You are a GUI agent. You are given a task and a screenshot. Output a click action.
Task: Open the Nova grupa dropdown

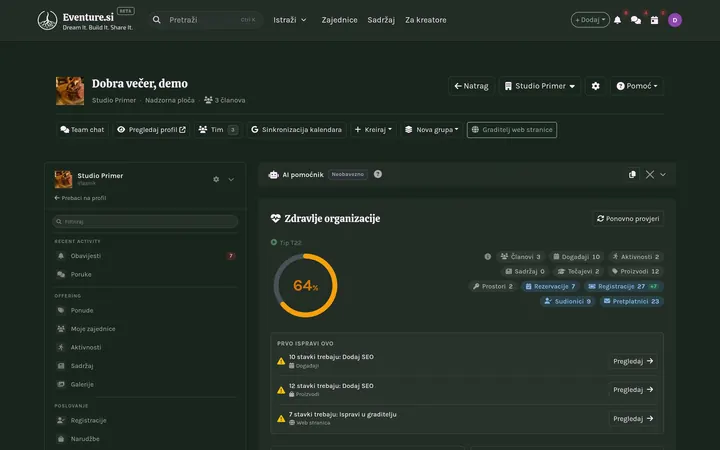(x=431, y=129)
